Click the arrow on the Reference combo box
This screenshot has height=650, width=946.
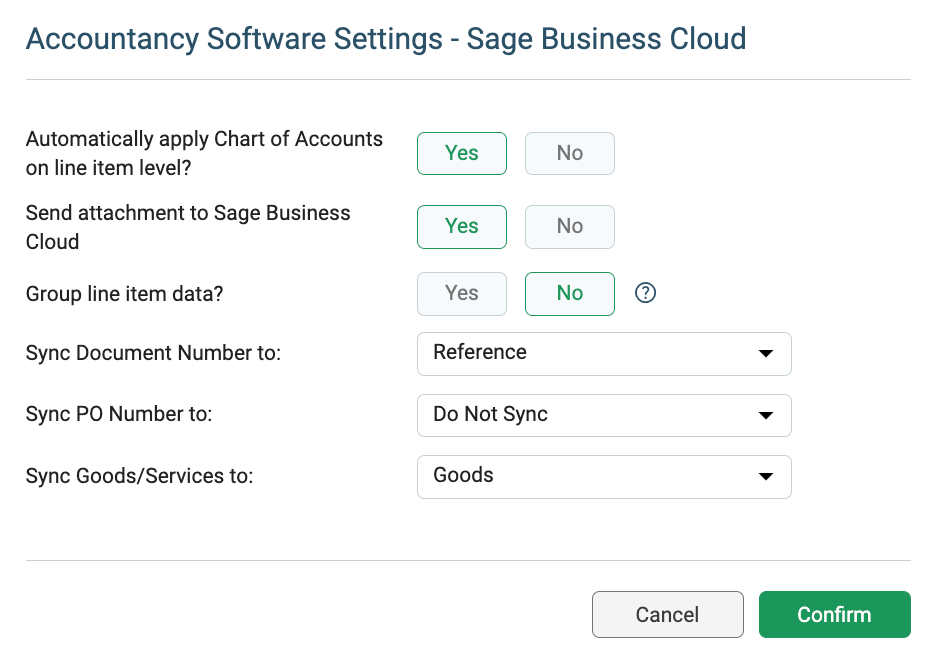[766, 354]
